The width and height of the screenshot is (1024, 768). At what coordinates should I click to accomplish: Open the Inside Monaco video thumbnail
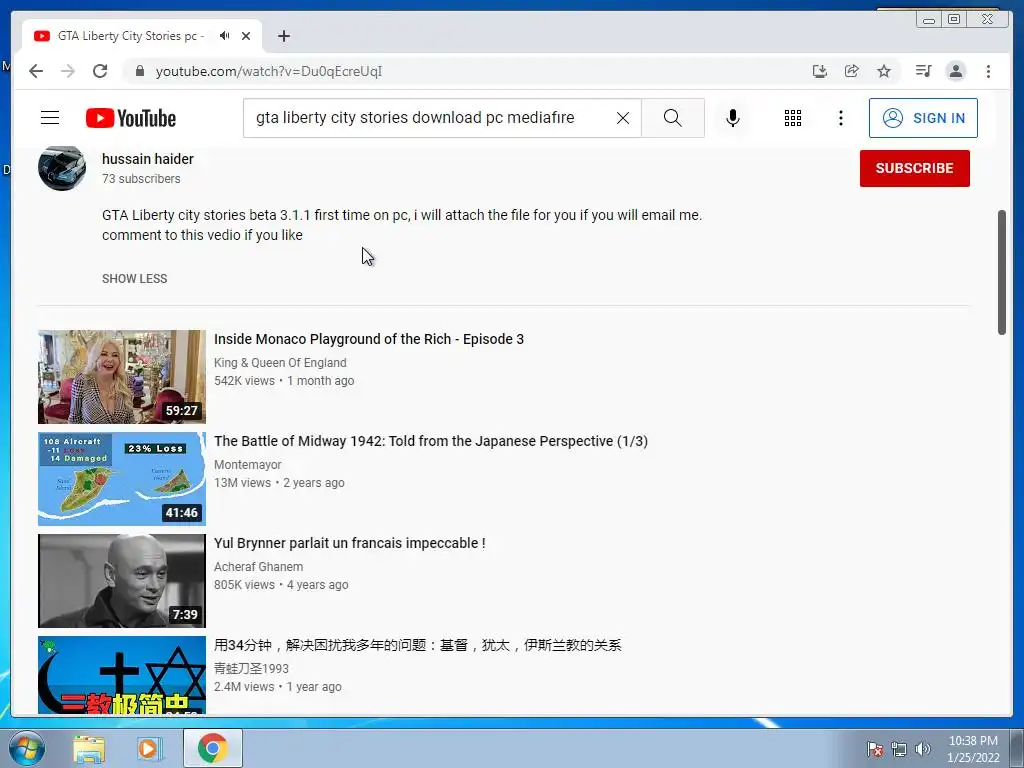tap(121, 377)
